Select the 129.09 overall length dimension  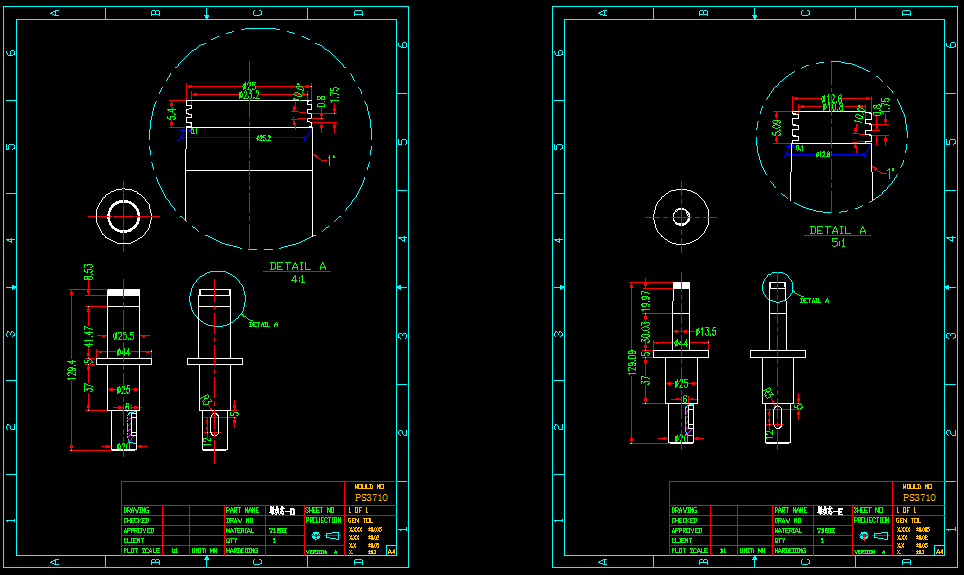(632, 363)
